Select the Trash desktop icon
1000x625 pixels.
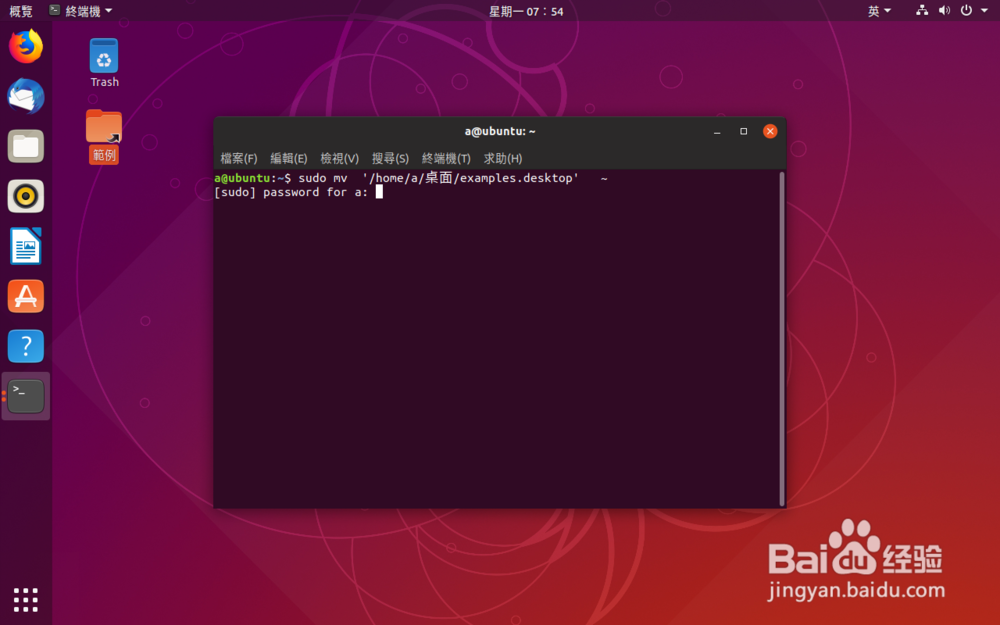104,62
